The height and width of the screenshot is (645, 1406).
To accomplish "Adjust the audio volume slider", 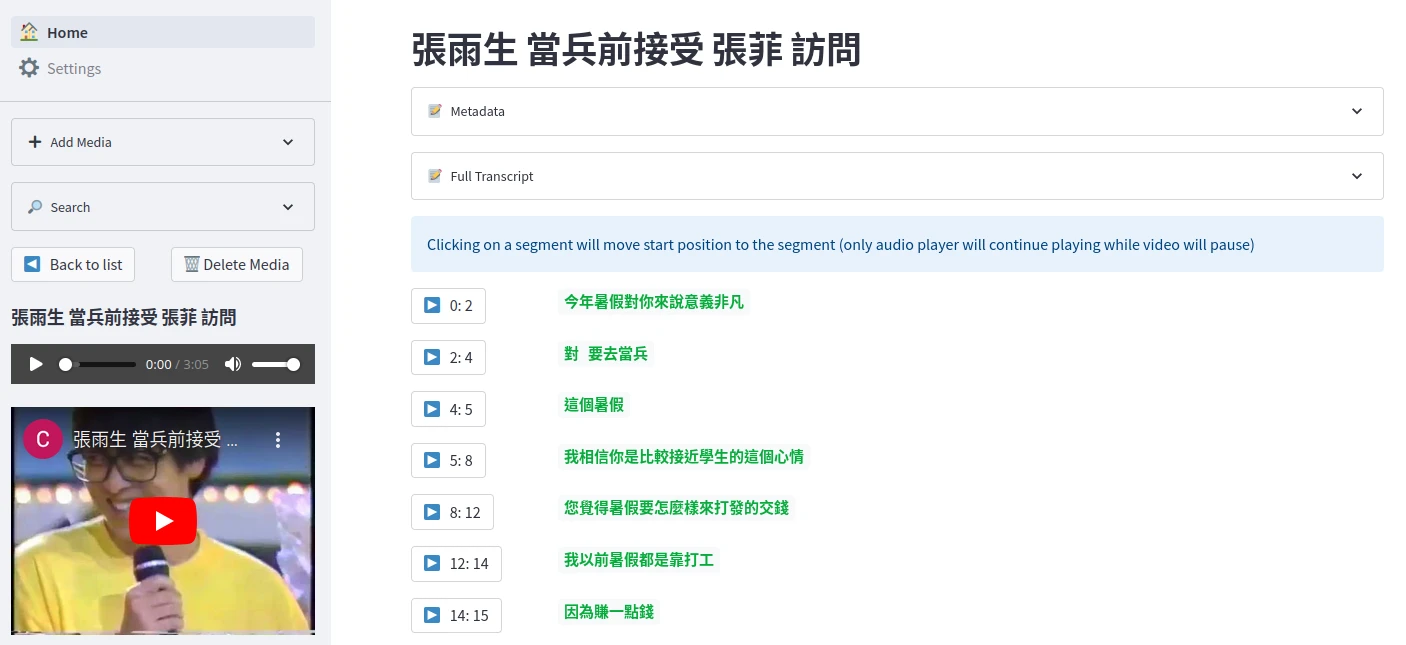I will click(x=275, y=365).
